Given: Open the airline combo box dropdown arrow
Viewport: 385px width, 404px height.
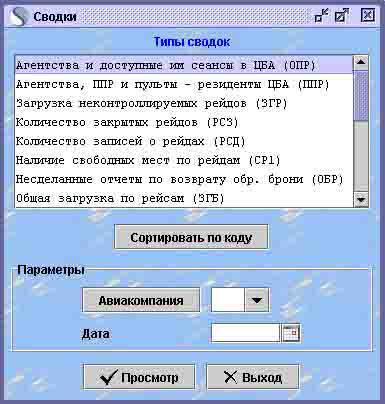Looking at the screenshot, I should (256, 300).
